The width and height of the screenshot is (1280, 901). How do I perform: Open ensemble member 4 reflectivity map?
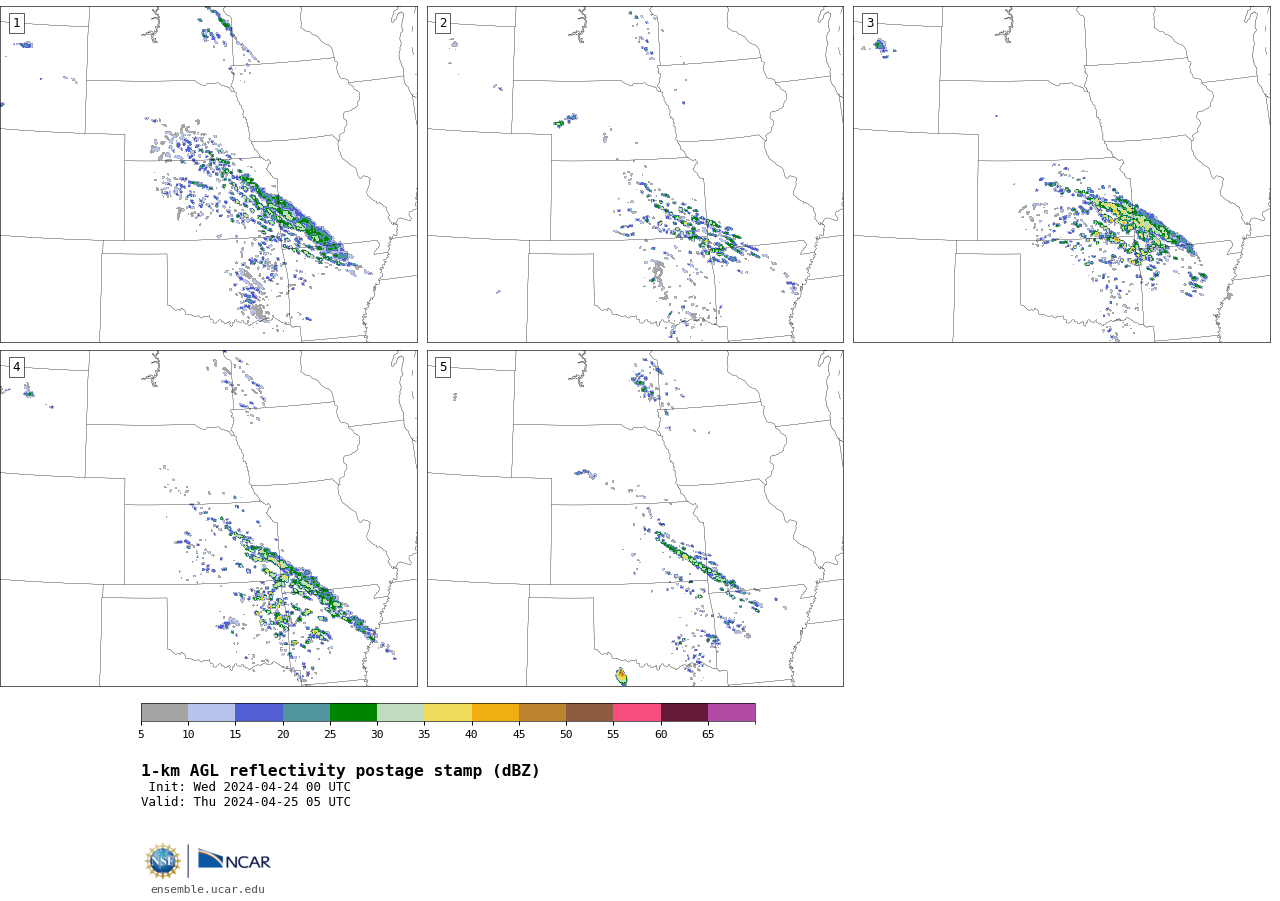click(208, 518)
